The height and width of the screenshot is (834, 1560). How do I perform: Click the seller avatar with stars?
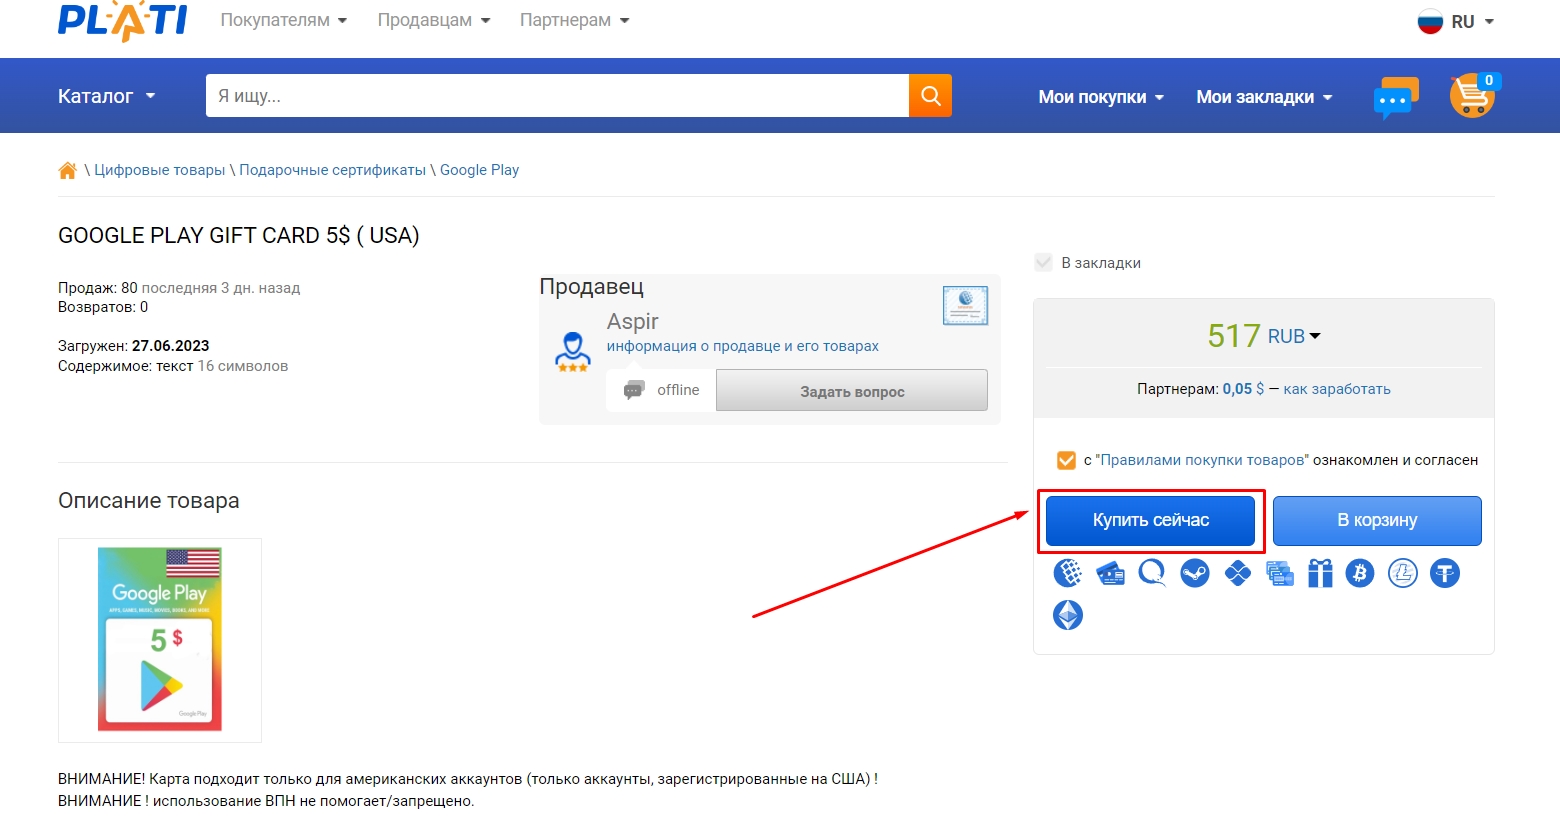click(x=573, y=352)
